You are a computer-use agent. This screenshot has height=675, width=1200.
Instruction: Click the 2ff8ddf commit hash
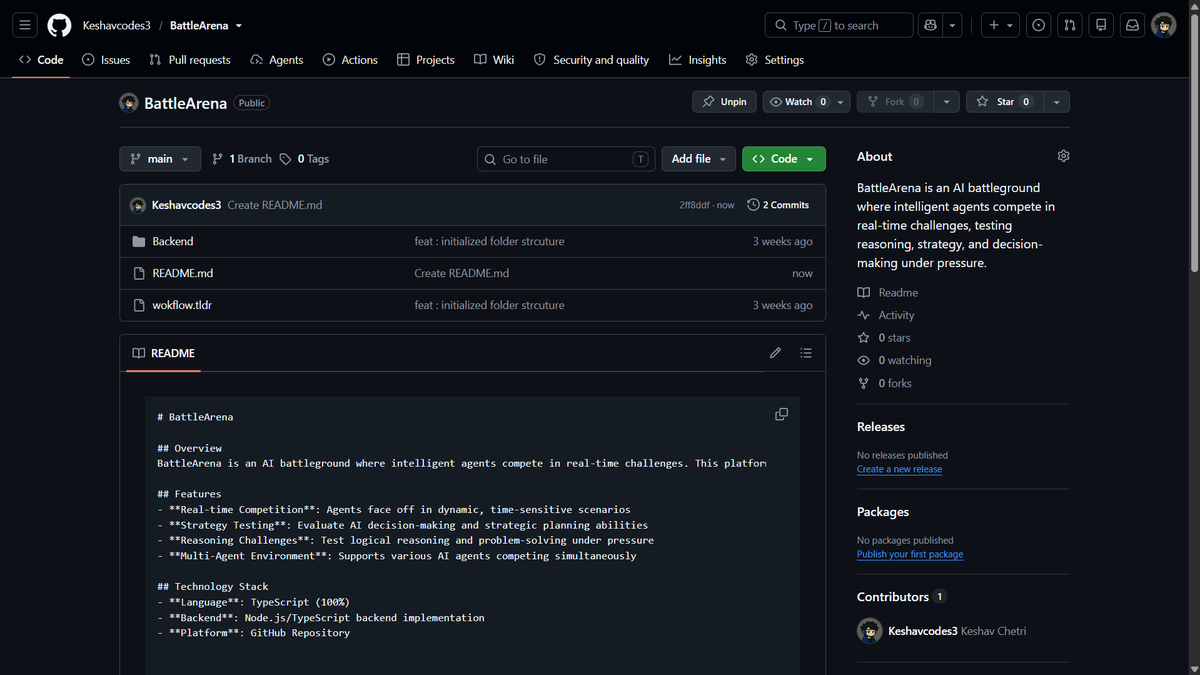(x=694, y=205)
